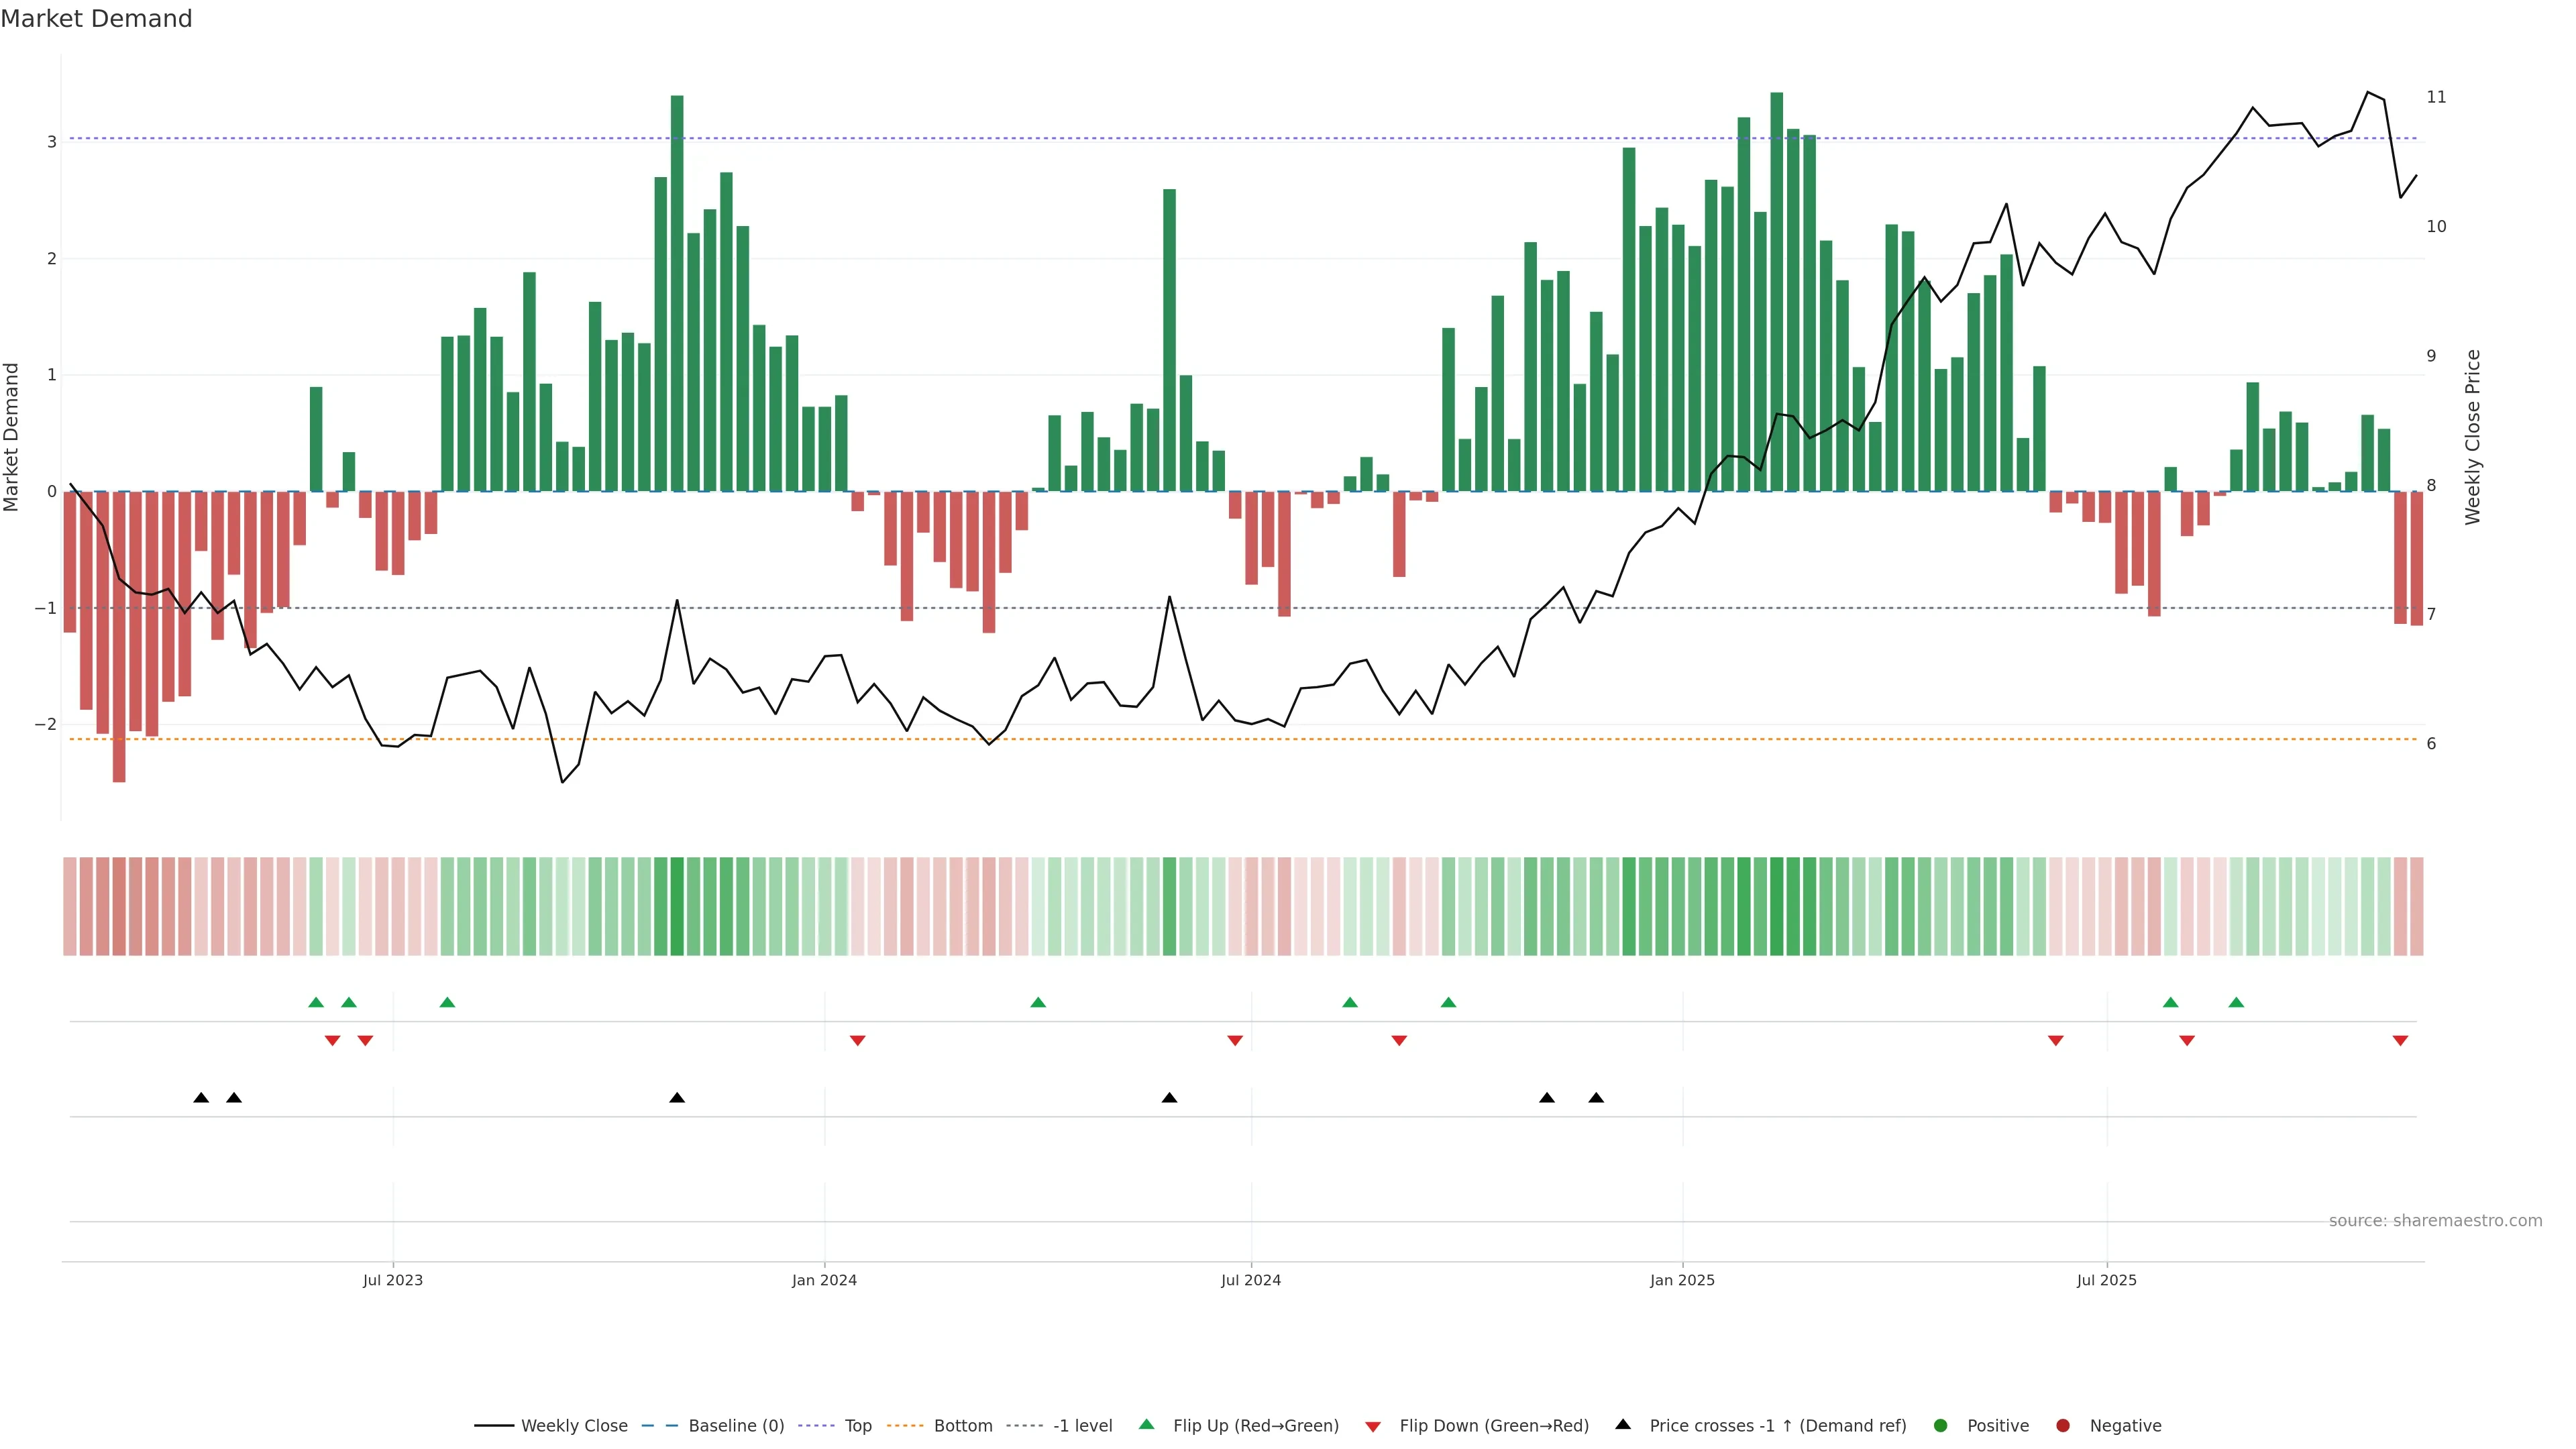Image resolution: width=2576 pixels, height=1449 pixels.
Task: Click the rightmost green Flip Up triangle marker
Action: [x=2236, y=1002]
